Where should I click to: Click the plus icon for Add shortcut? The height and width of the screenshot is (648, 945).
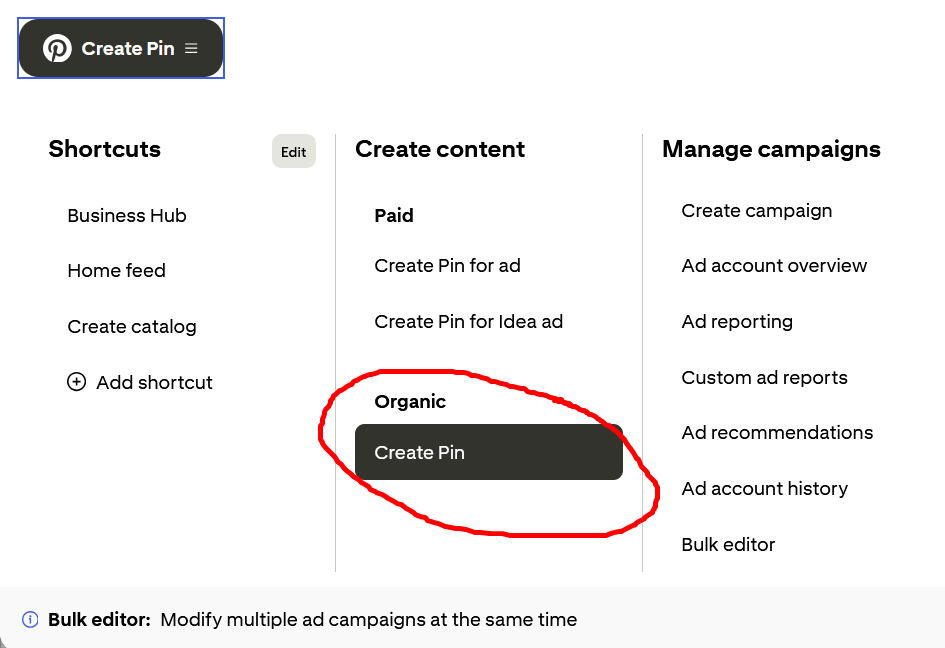[x=76, y=382]
